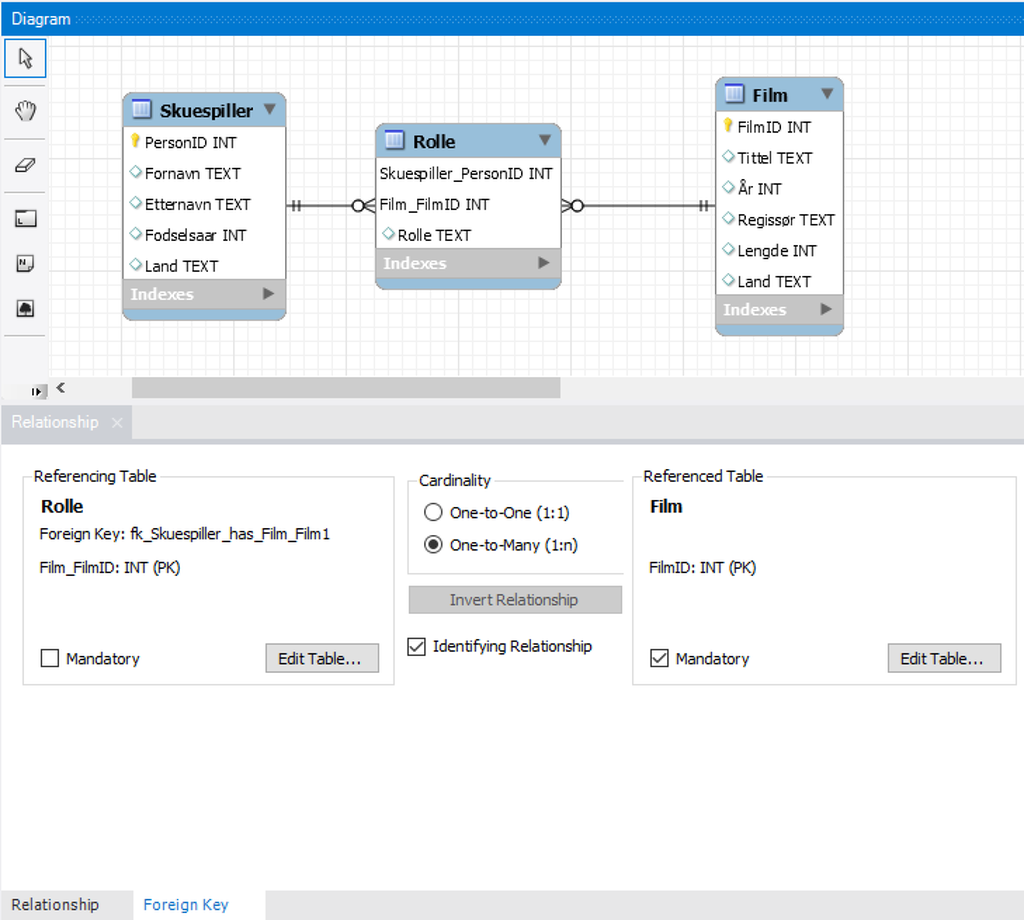
Task: Choose the place new table tool
Action: pyautogui.click(x=25, y=217)
